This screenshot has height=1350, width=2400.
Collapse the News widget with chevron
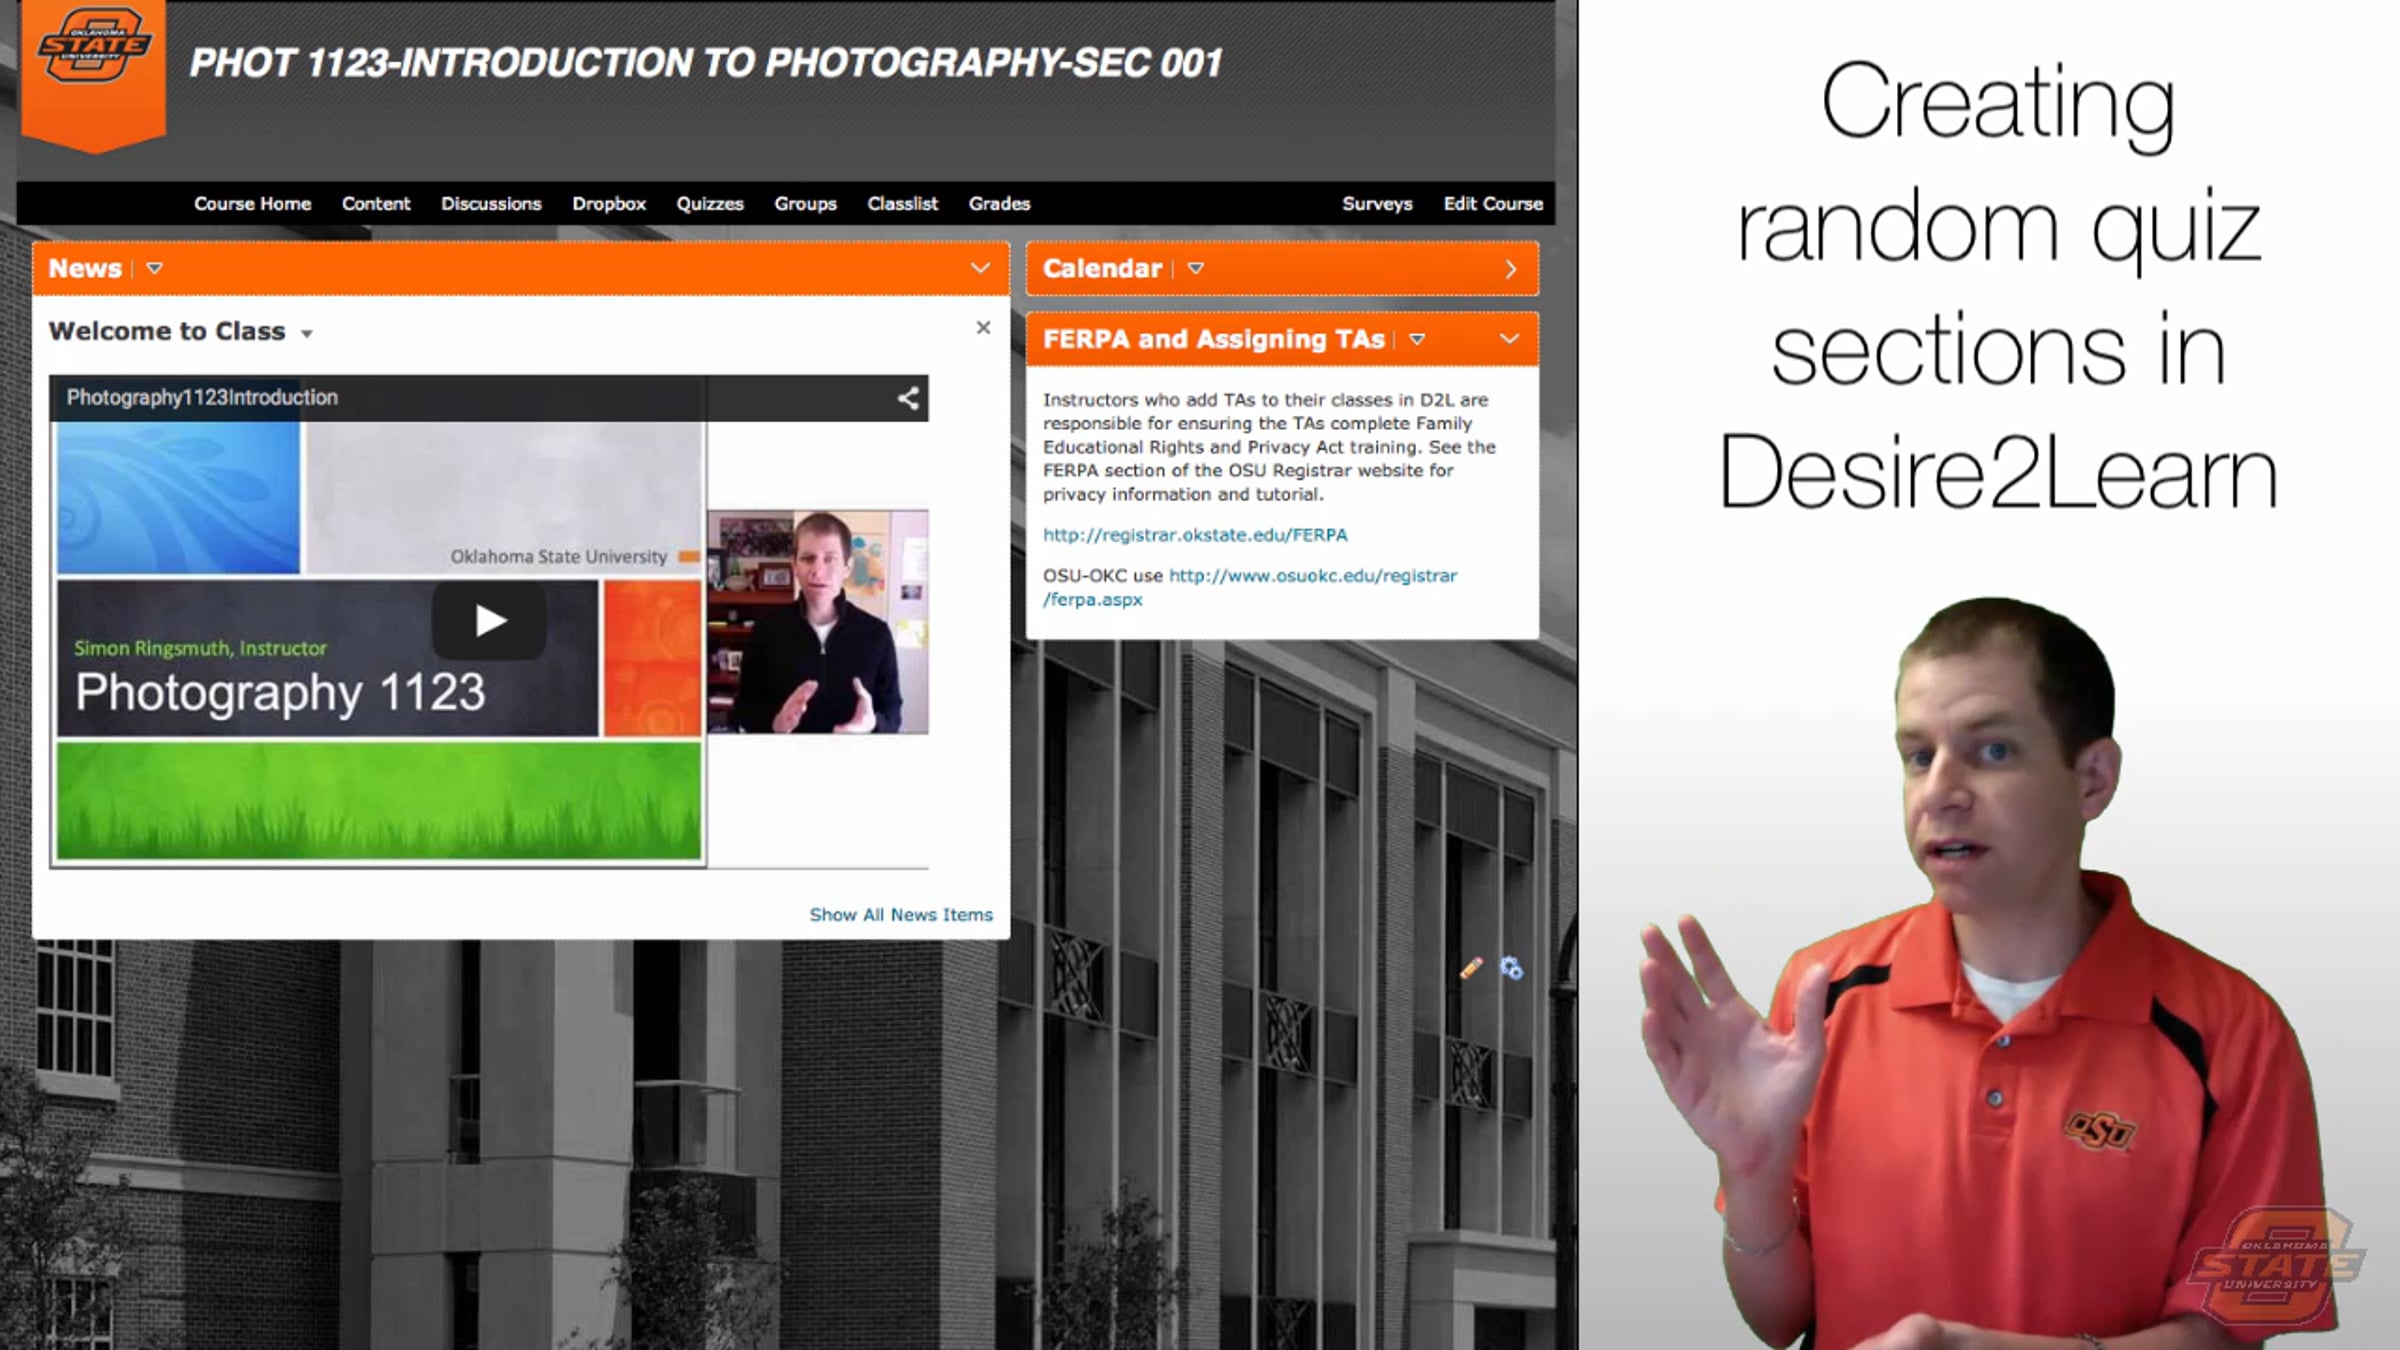click(980, 268)
